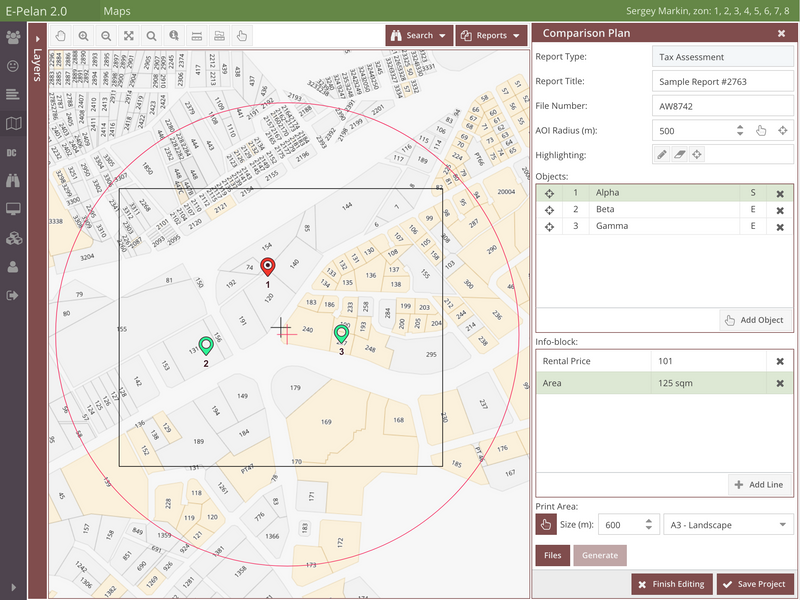Click Save Project at bottom right
800x600 pixels.
coord(755,584)
